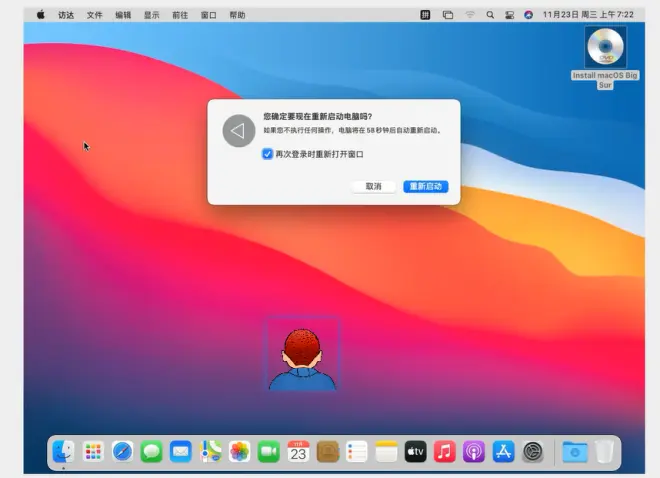Click the 取消 button

coord(373,186)
